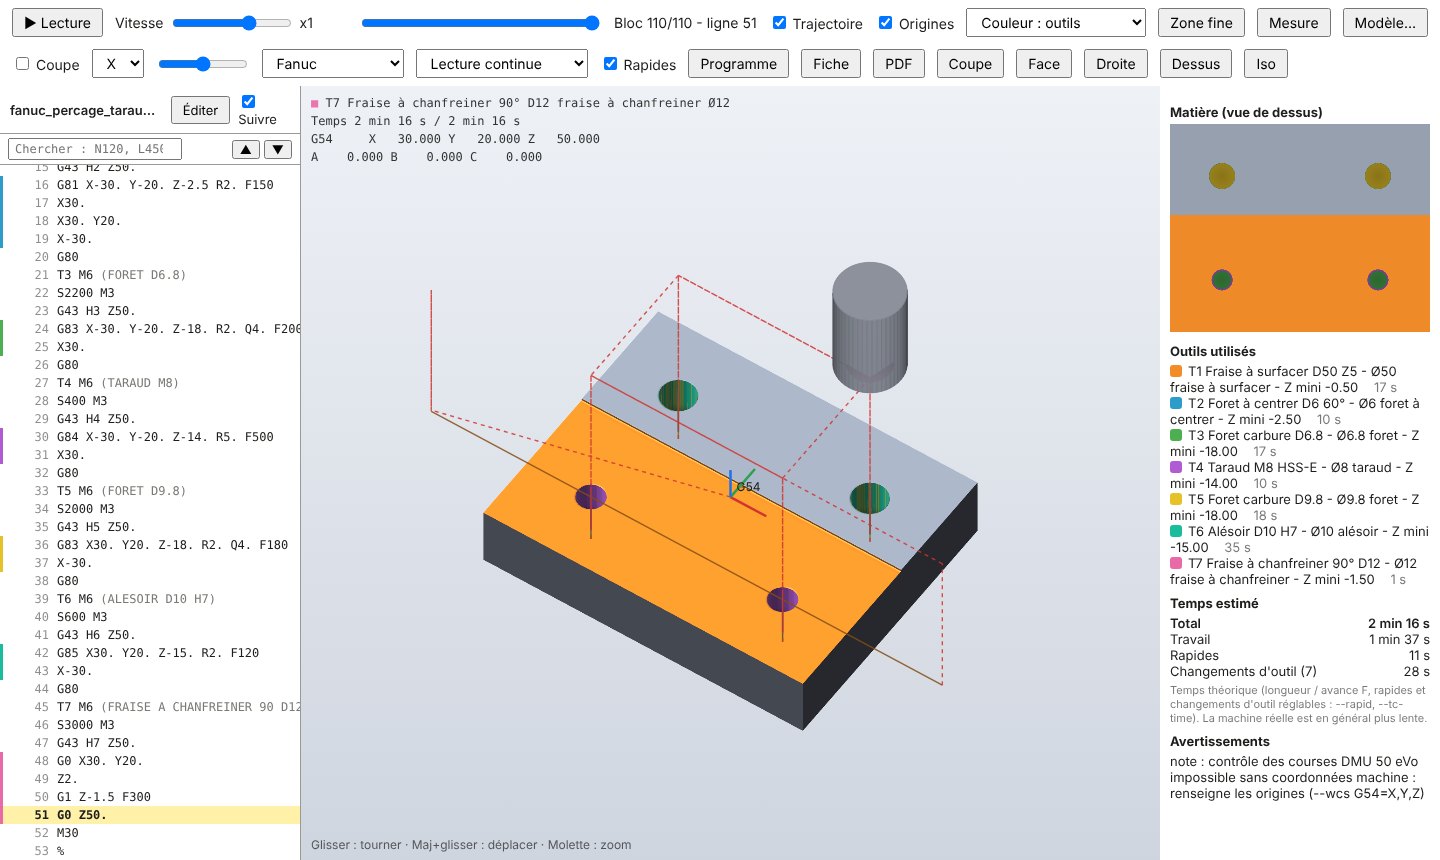Jump to next search match (down arrow)
This screenshot has width=1440, height=860.
pos(278,149)
